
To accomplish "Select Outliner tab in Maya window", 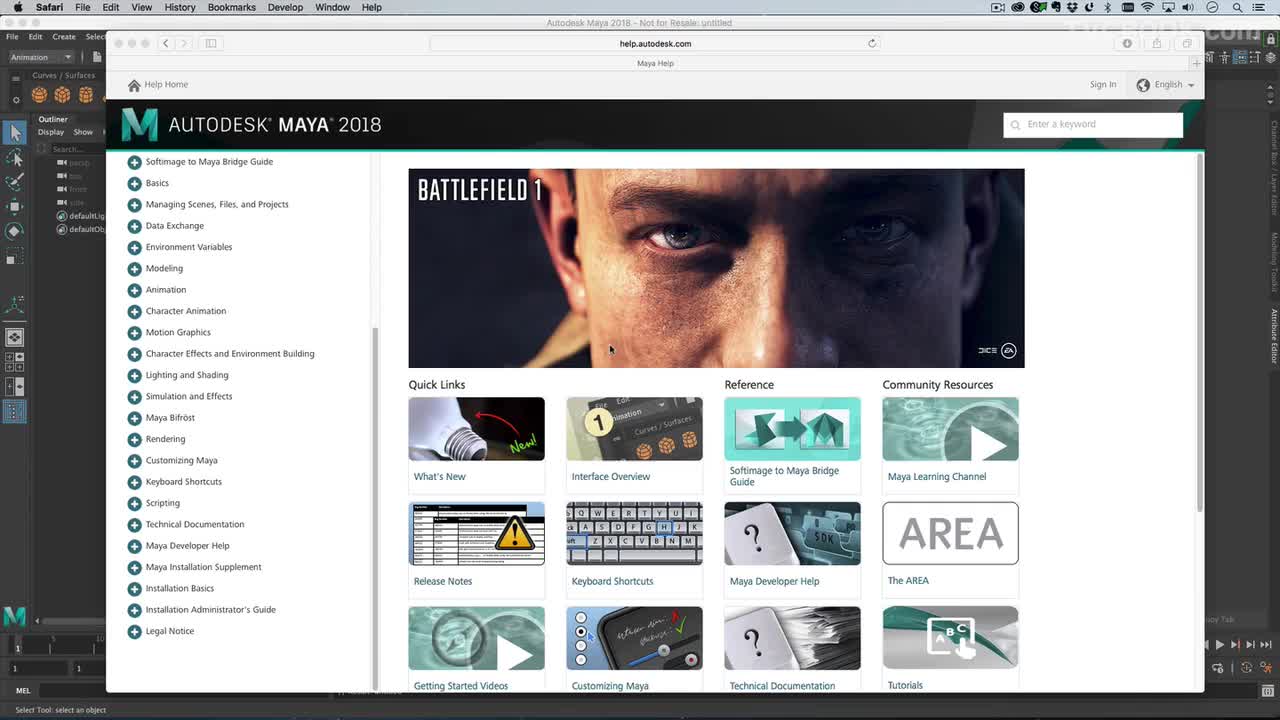I will (x=53, y=119).
